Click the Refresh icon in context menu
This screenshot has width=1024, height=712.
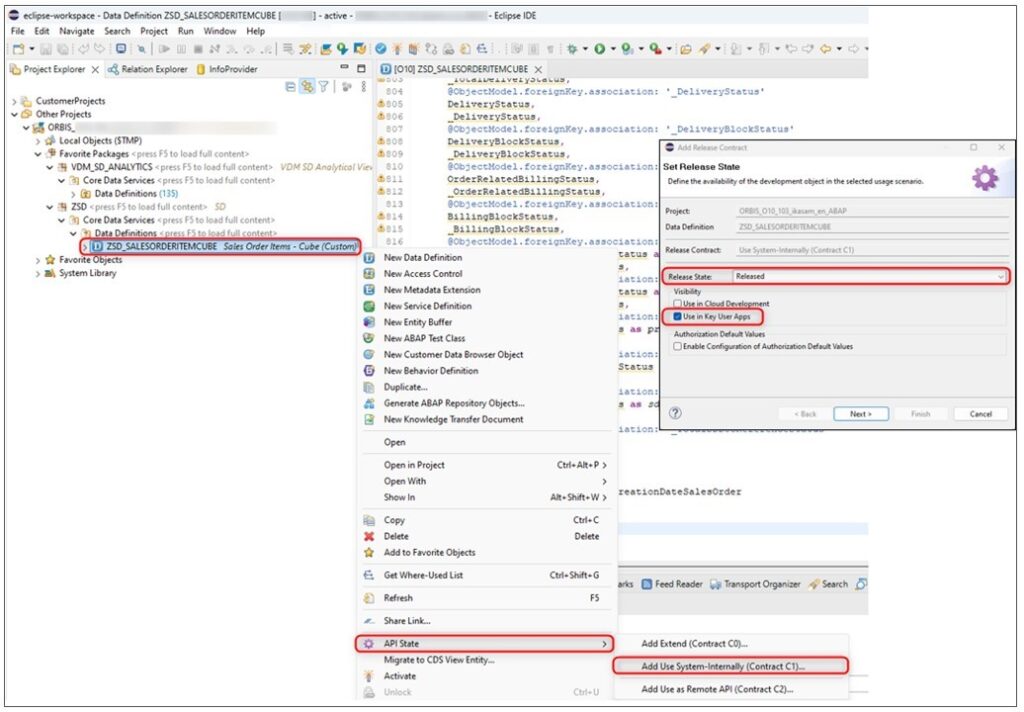pyautogui.click(x=369, y=598)
